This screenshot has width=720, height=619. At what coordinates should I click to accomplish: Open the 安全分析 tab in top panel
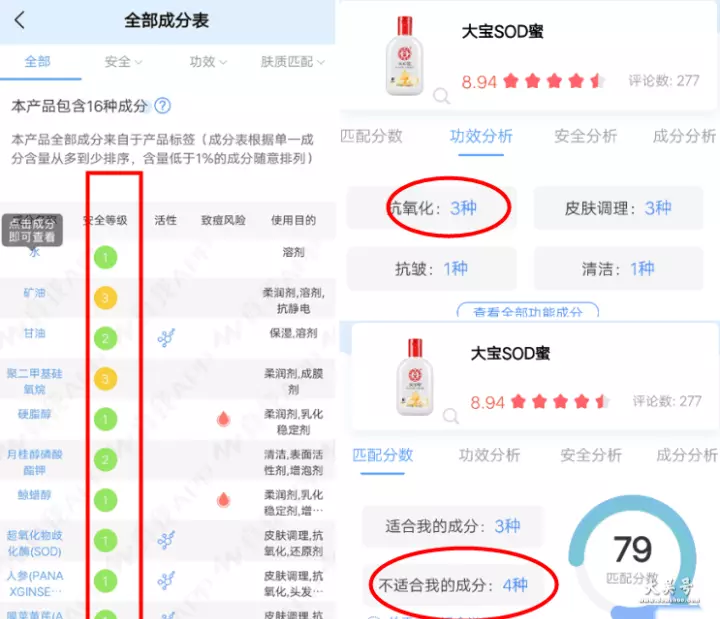(585, 136)
